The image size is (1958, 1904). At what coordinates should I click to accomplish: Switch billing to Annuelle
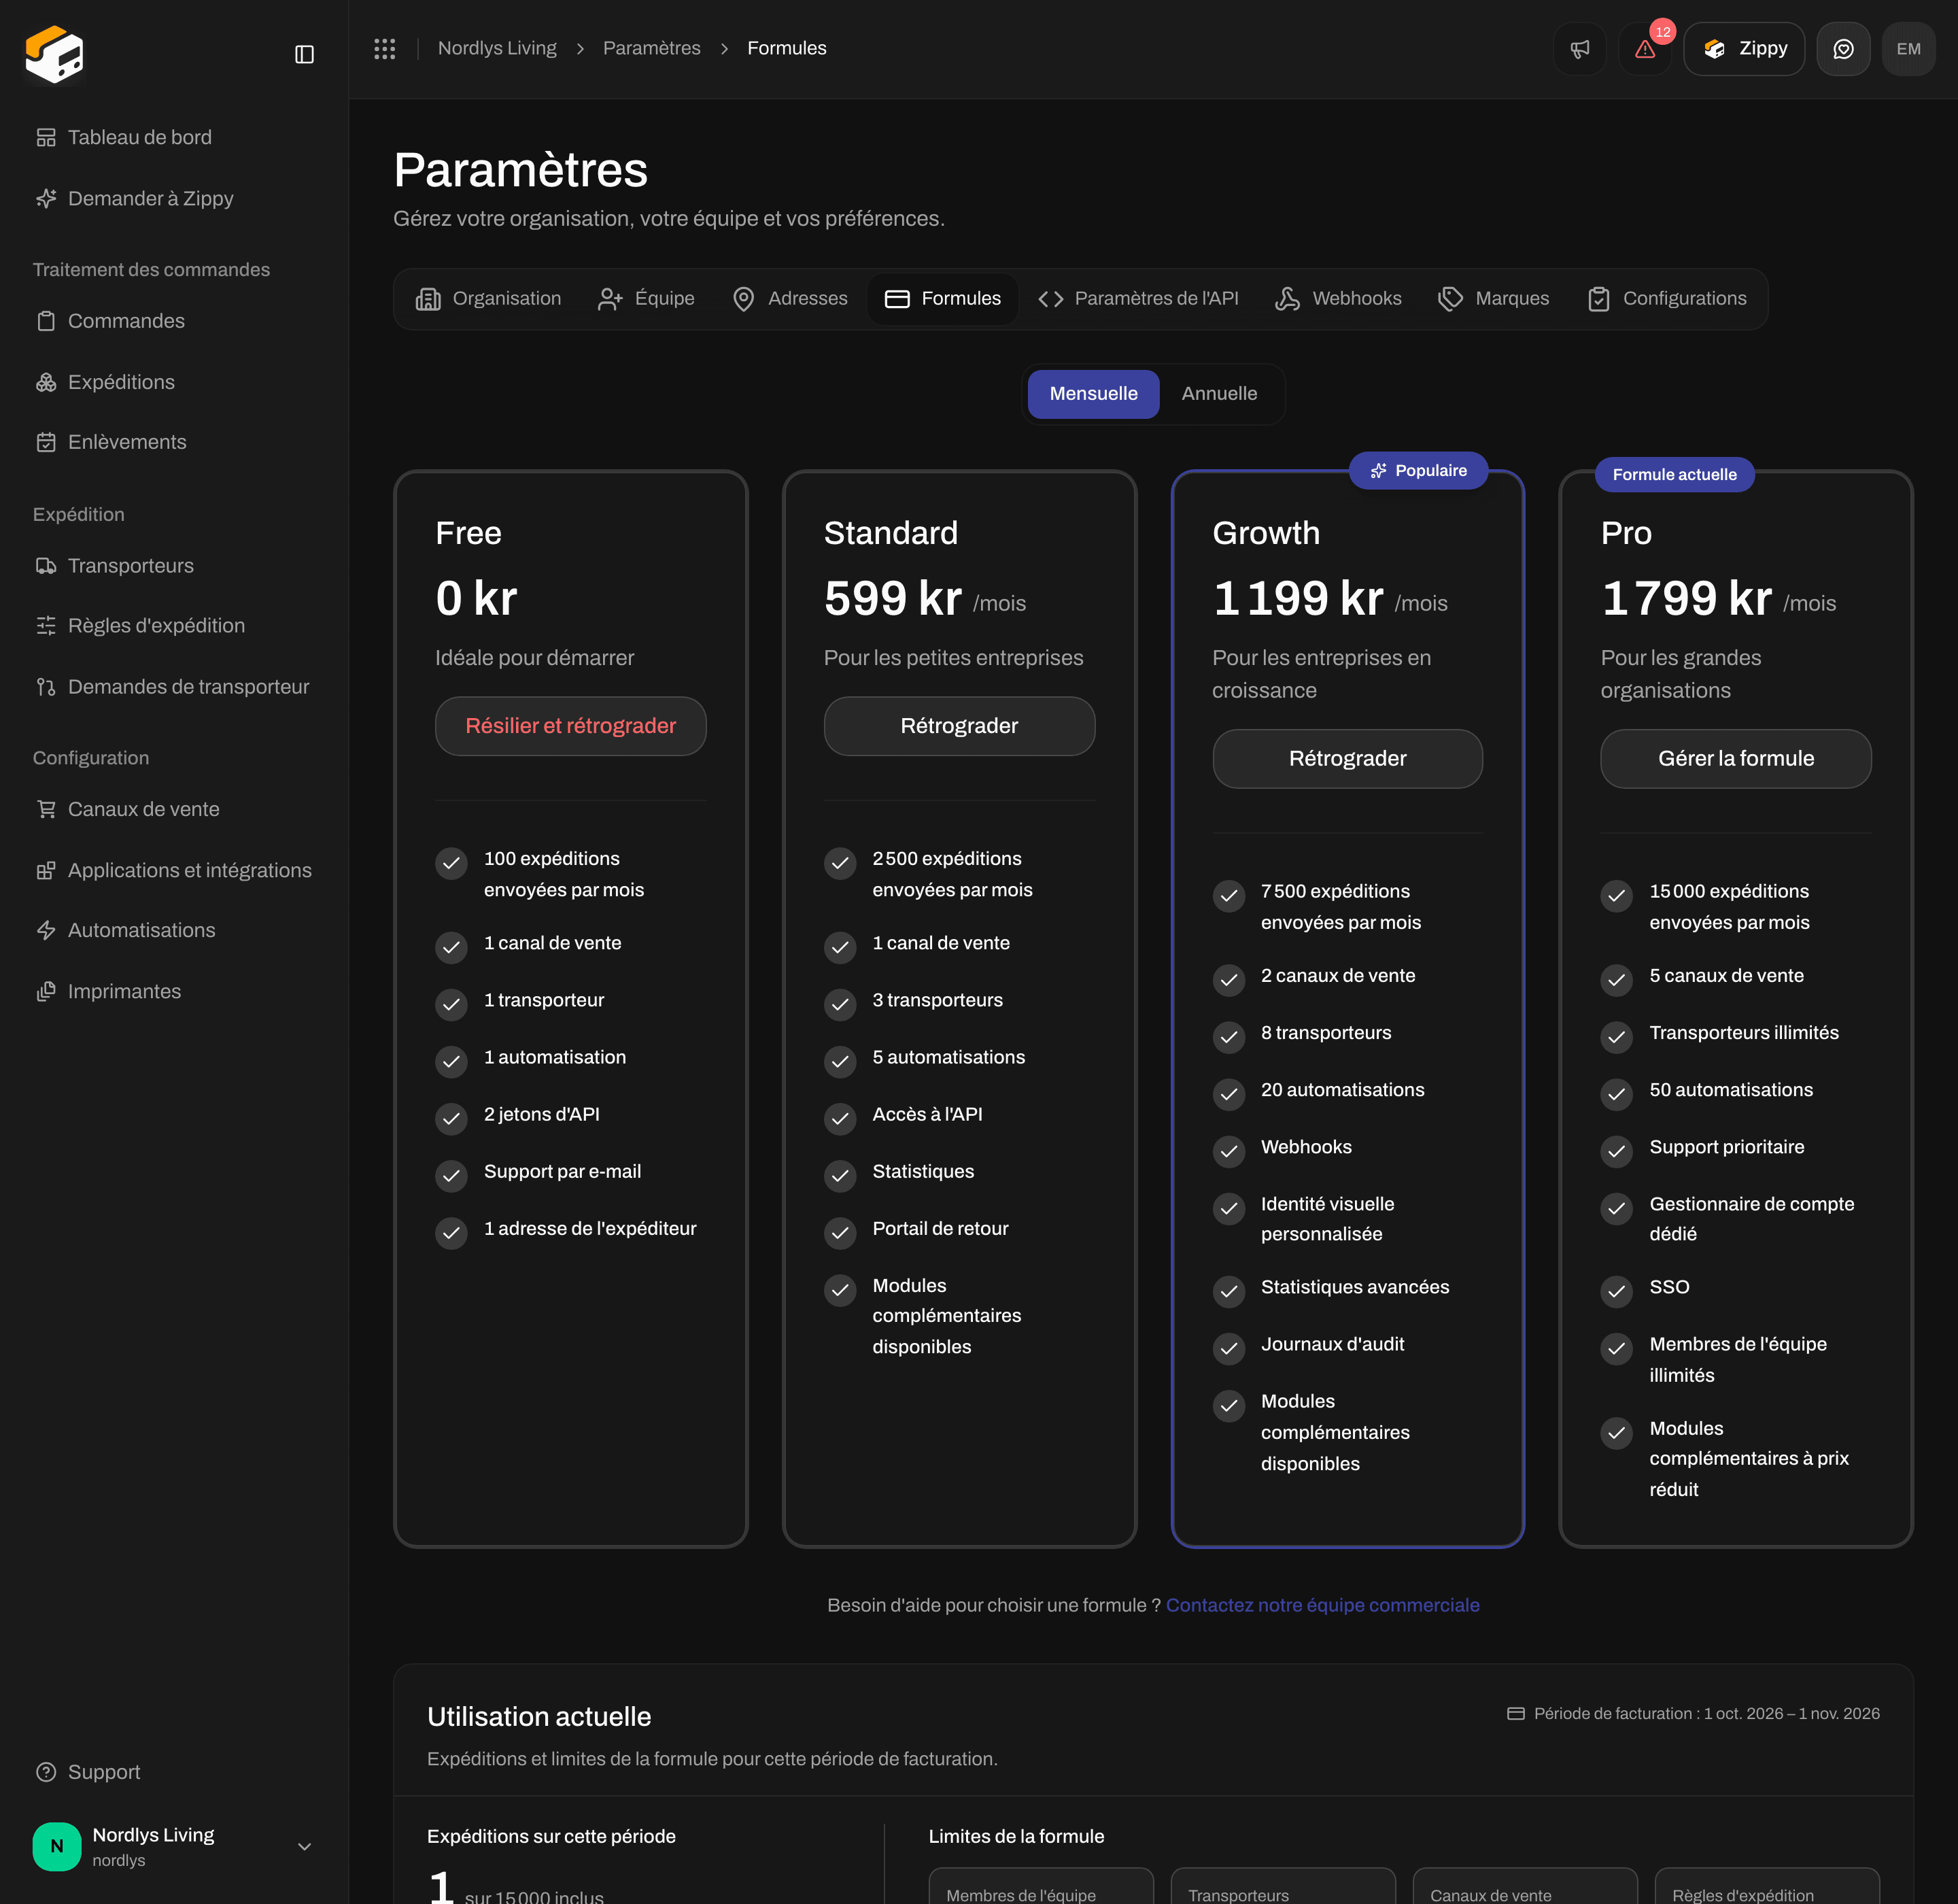pos(1219,394)
